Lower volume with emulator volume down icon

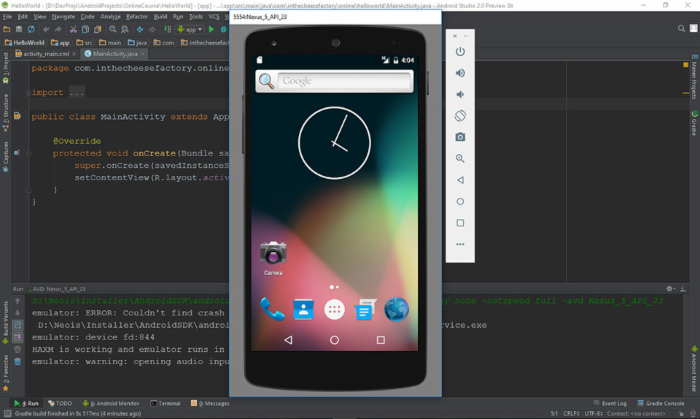tap(460, 95)
